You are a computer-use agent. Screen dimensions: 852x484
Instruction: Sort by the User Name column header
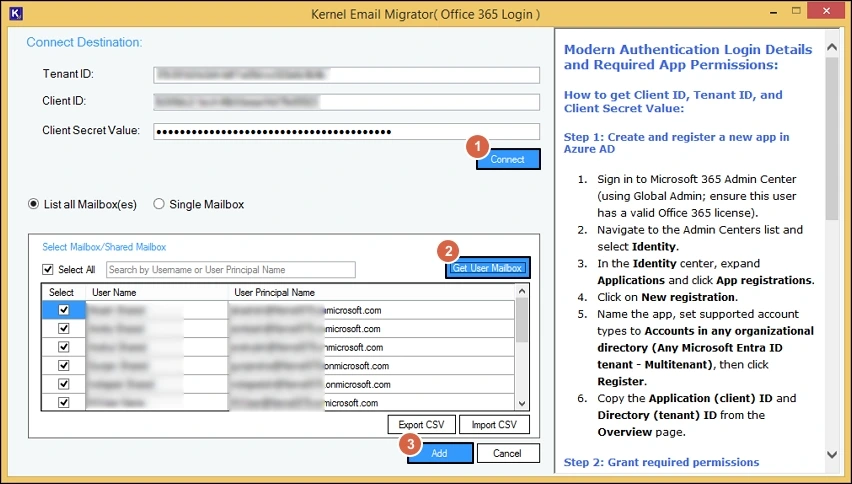(x=156, y=292)
